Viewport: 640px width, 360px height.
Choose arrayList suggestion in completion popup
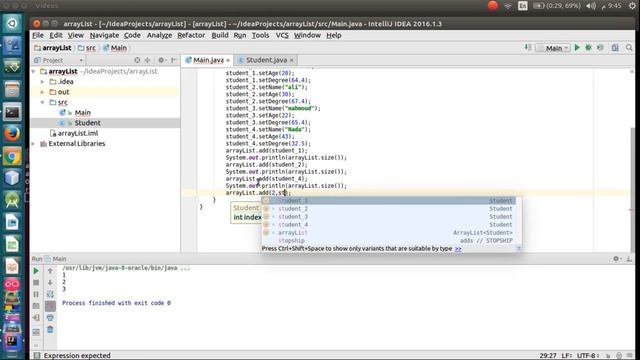[389, 233]
